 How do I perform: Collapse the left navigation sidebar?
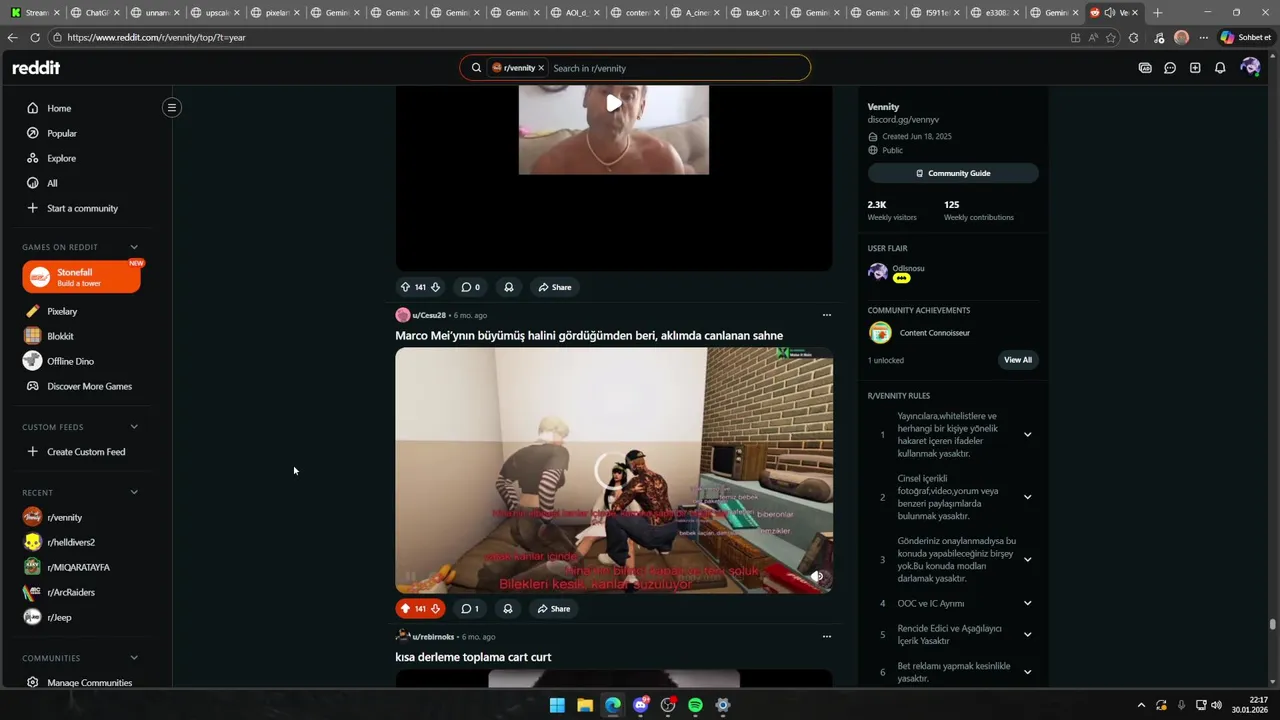pos(172,107)
